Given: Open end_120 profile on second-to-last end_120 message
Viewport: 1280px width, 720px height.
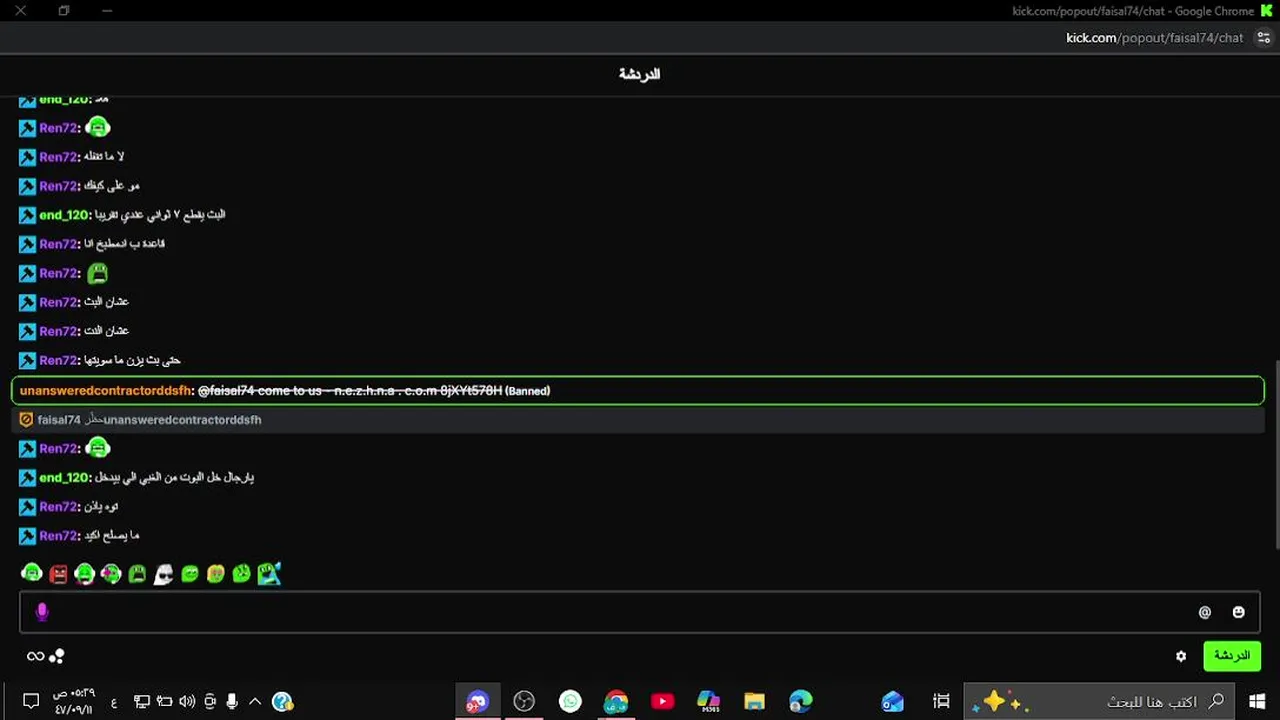Looking at the screenshot, I should coord(65,215).
